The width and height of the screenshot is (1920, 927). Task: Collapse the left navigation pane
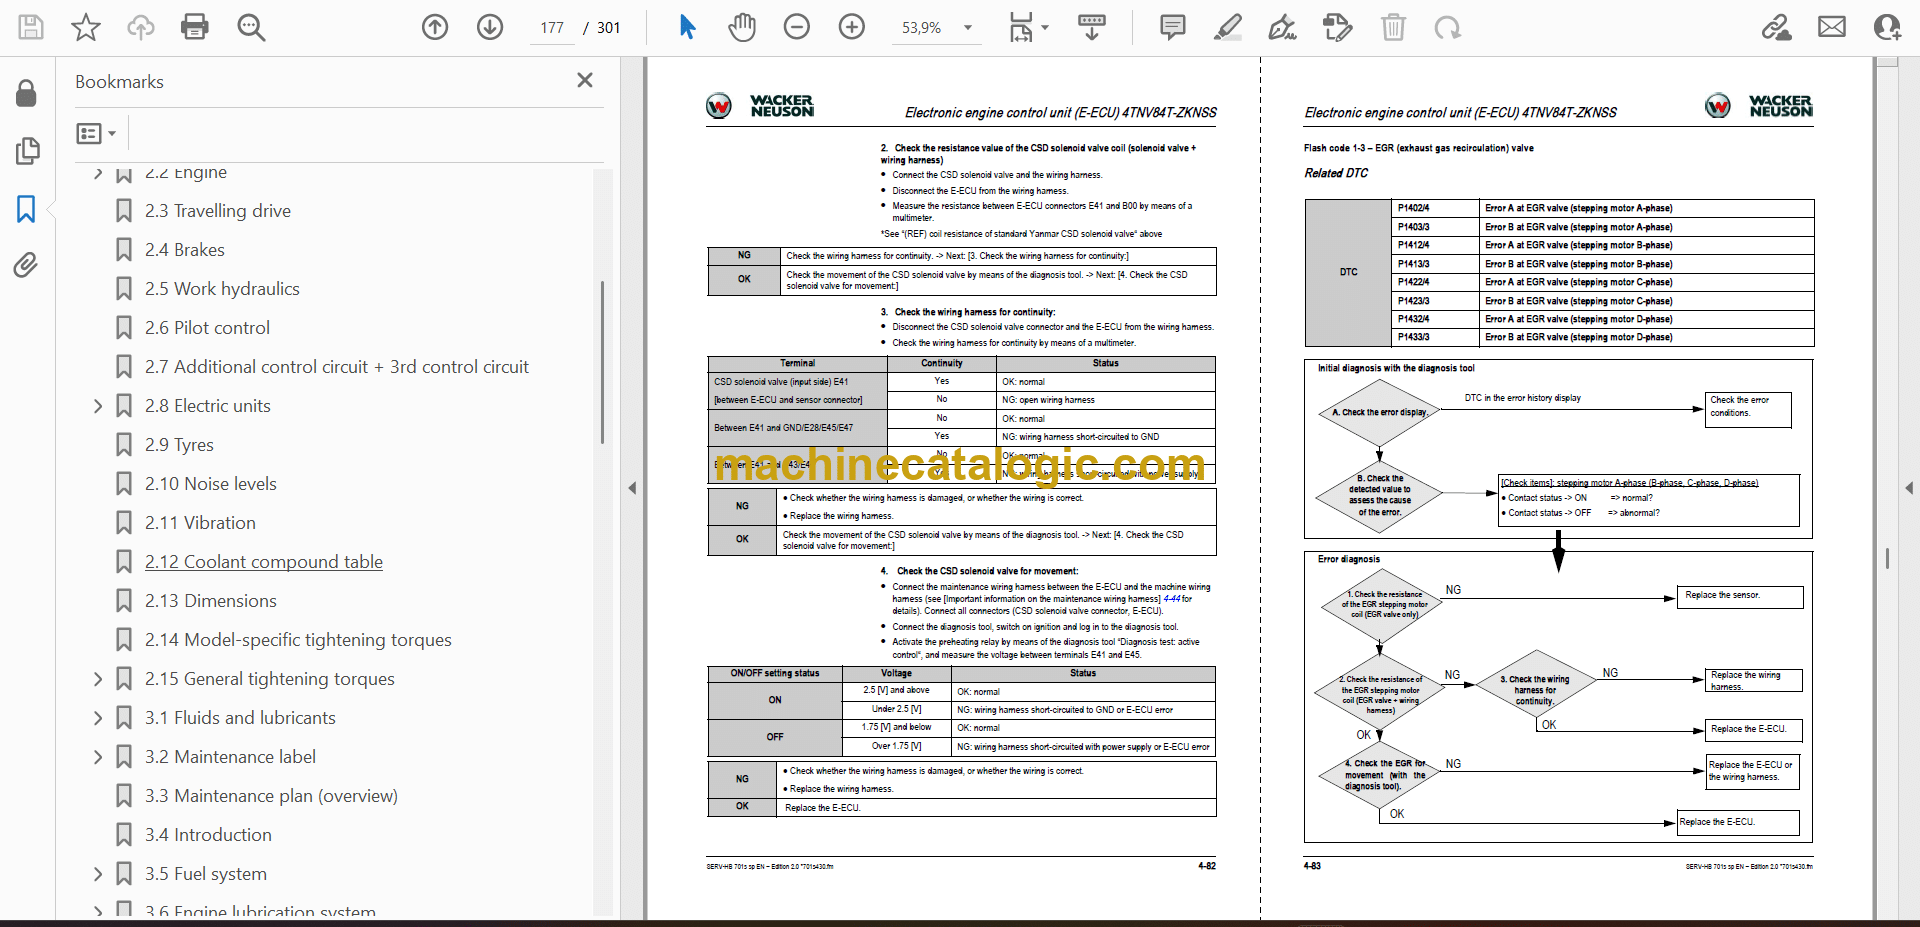[x=632, y=488]
